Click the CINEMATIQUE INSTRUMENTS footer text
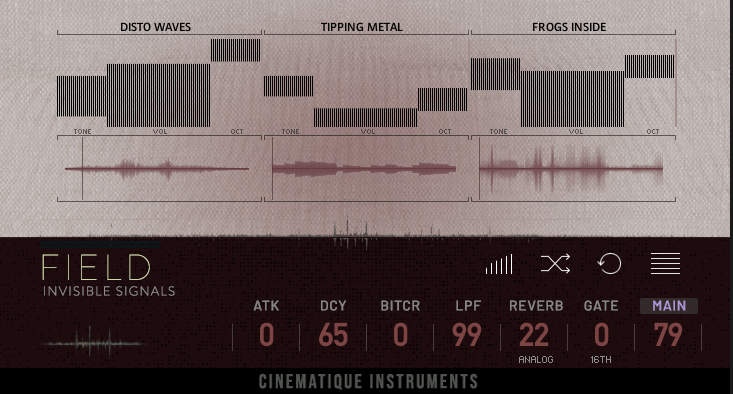Image resolution: width=733 pixels, height=394 pixels. tap(368, 382)
